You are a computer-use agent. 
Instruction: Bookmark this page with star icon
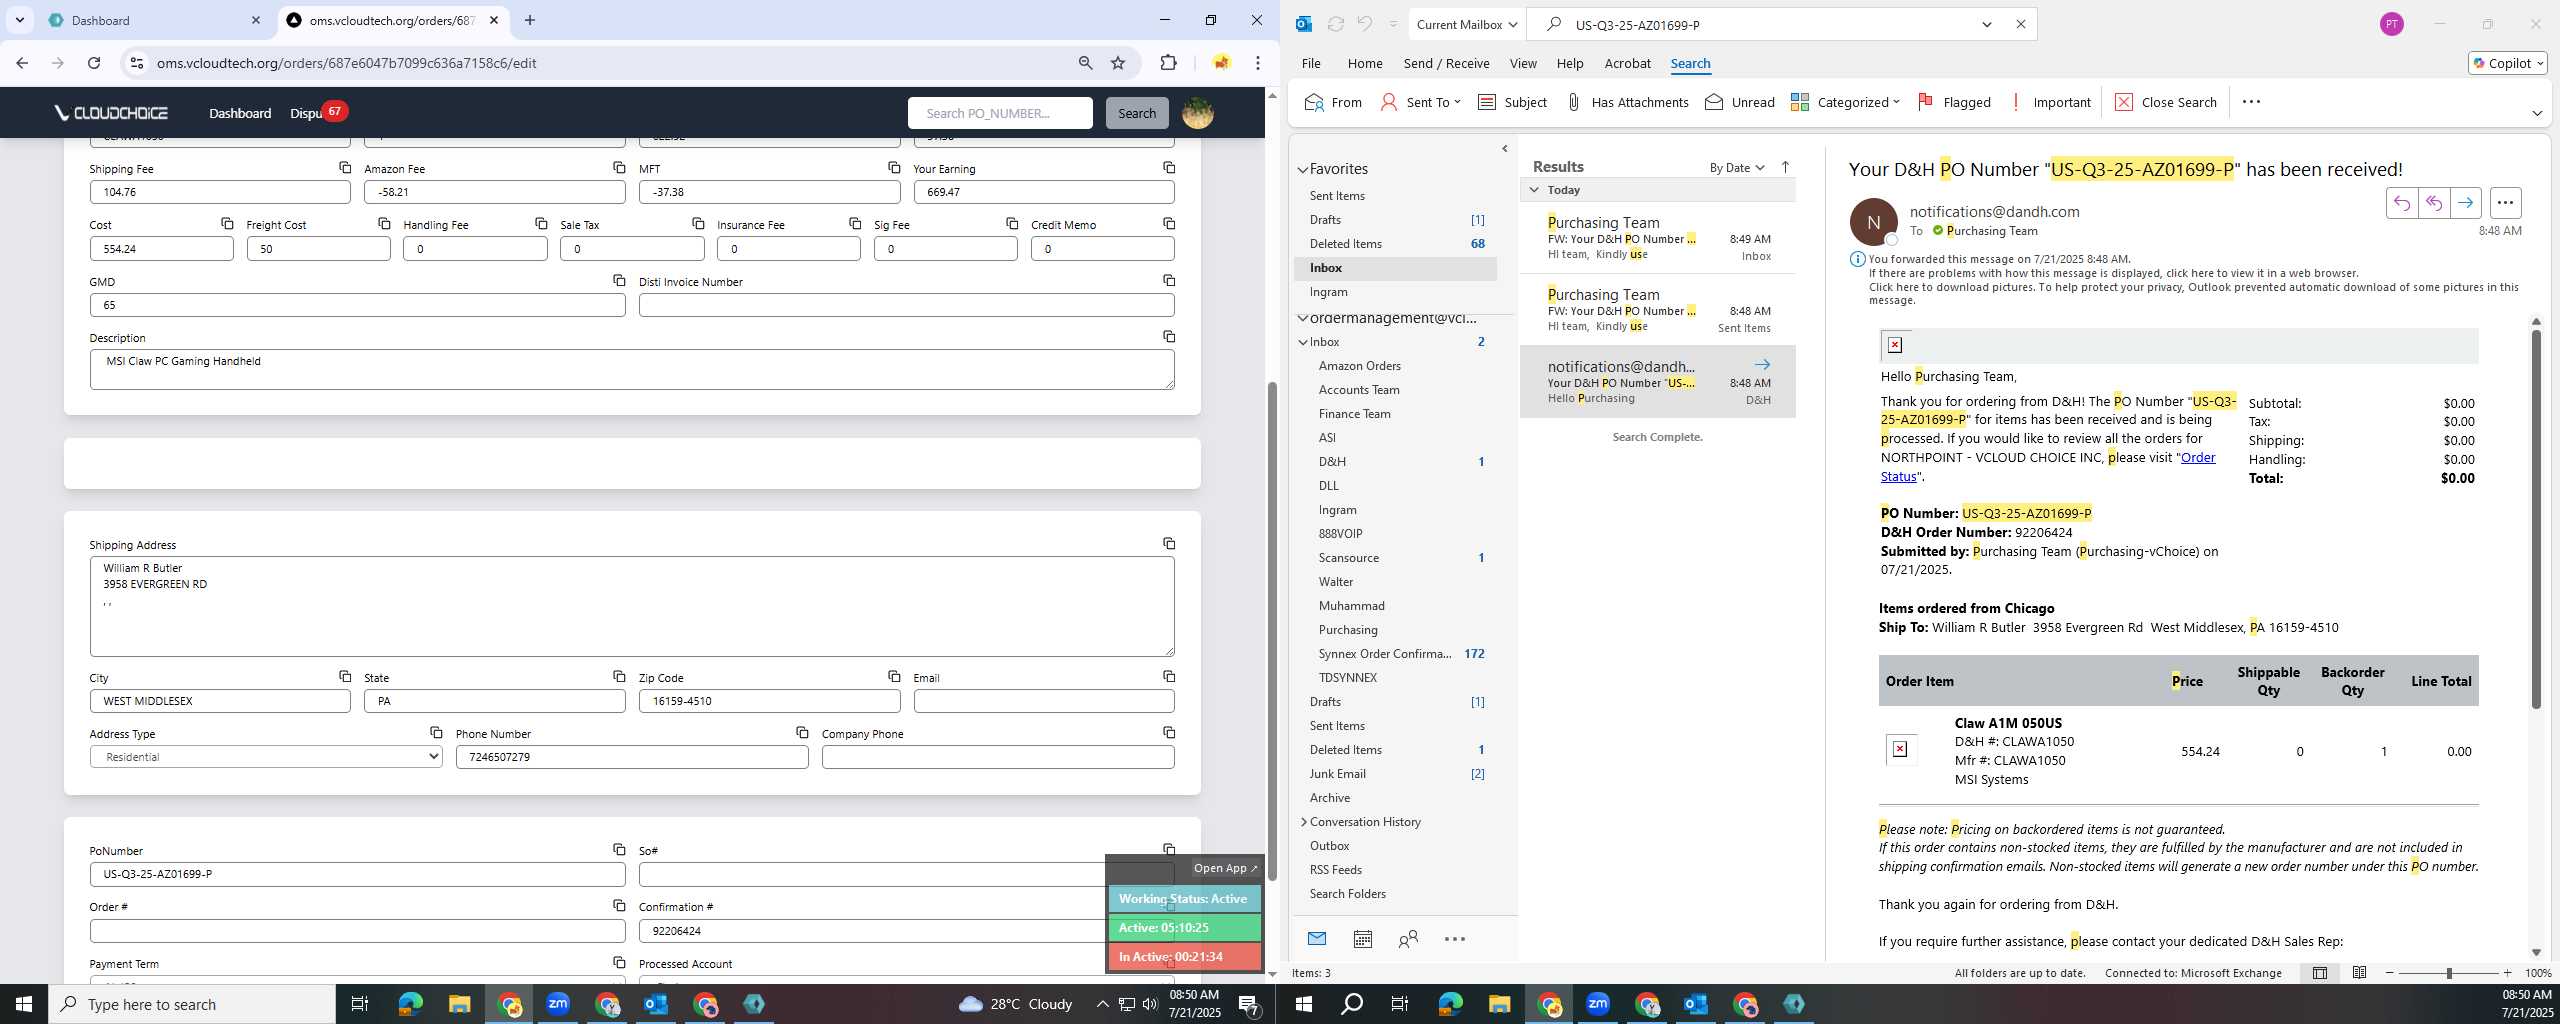tap(1118, 63)
